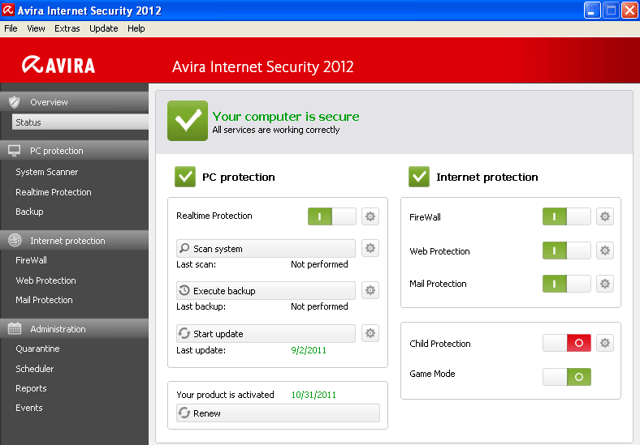Image resolution: width=640 pixels, height=445 pixels.
Task: Open Child Protection settings gear icon
Action: (604, 343)
